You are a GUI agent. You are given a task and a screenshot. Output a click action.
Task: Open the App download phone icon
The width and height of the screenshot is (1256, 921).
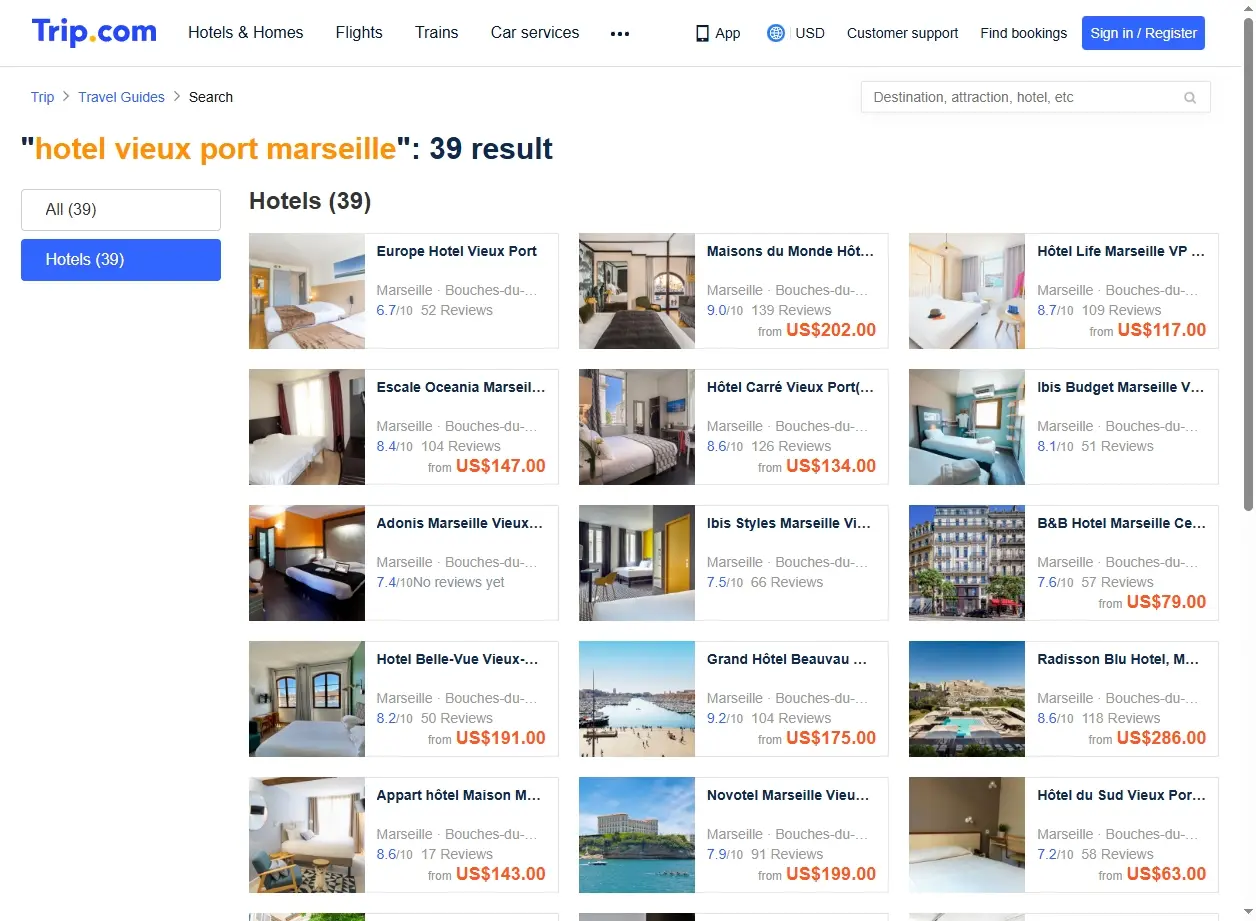pyautogui.click(x=702, y=33)
